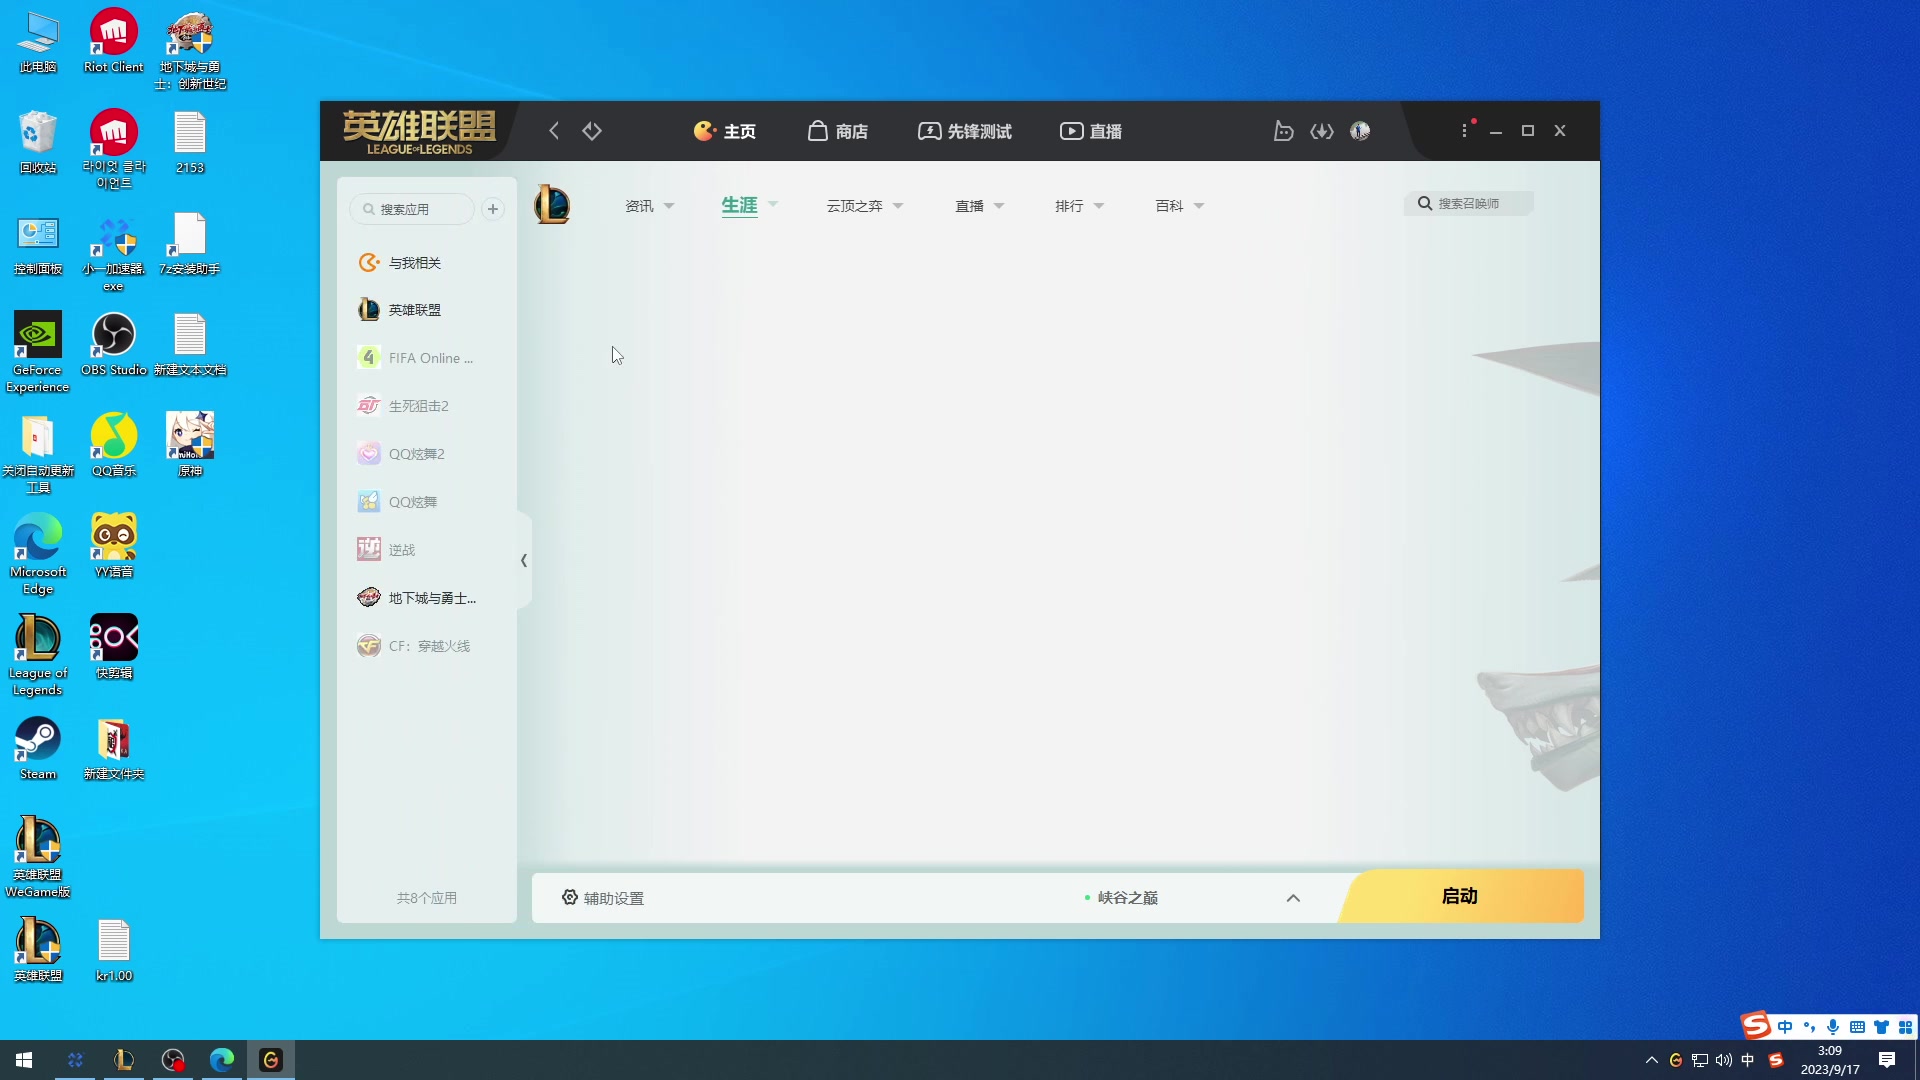Open the volume control in system tray
Image resolution: width=1920 pixels, height=1080 pixels.
coord(1724,1060)
